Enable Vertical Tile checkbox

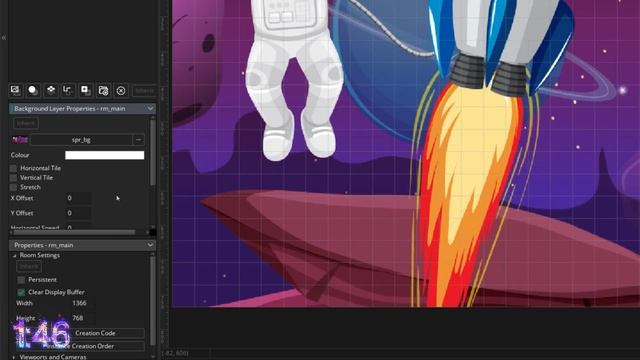13,178
